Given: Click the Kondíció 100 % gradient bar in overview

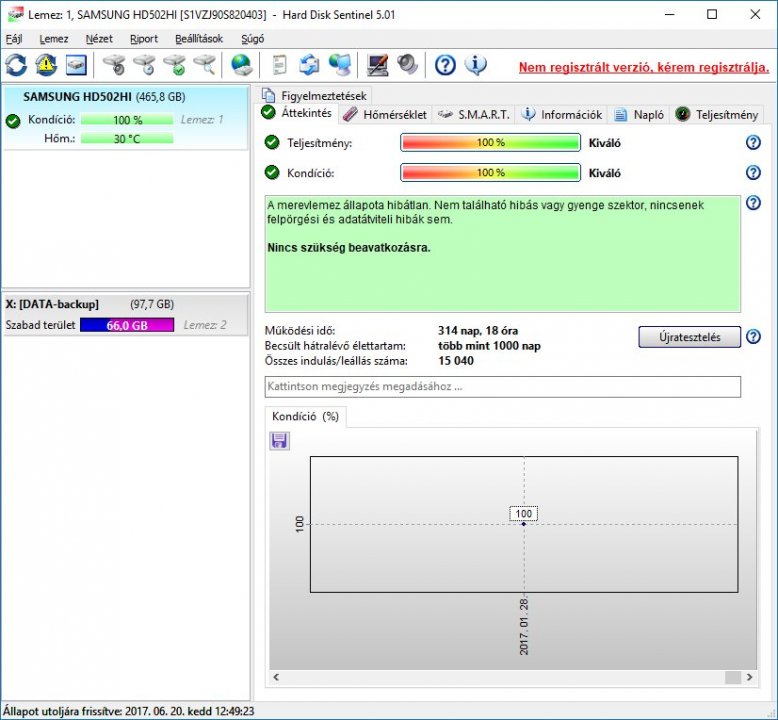Looking at the screenshot, I should 490,173.
